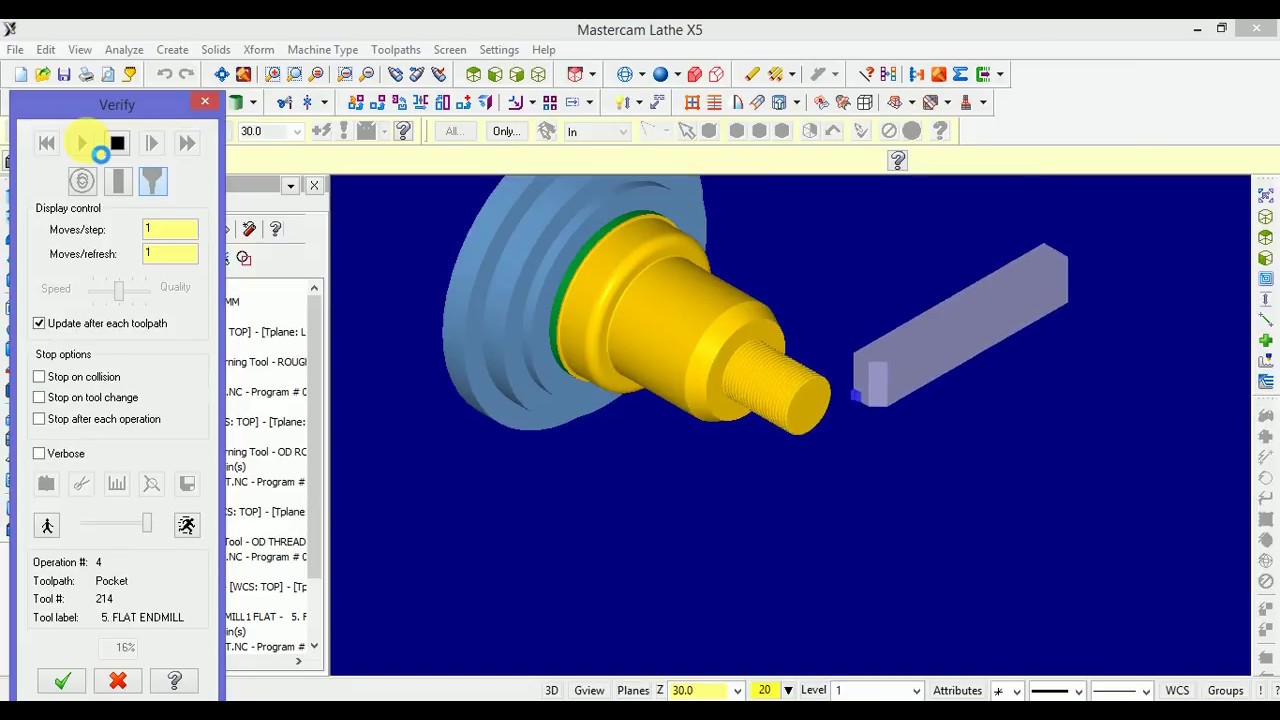Click the globe wireframe display icon
1280x720 pixels.
tap(625, 74)
